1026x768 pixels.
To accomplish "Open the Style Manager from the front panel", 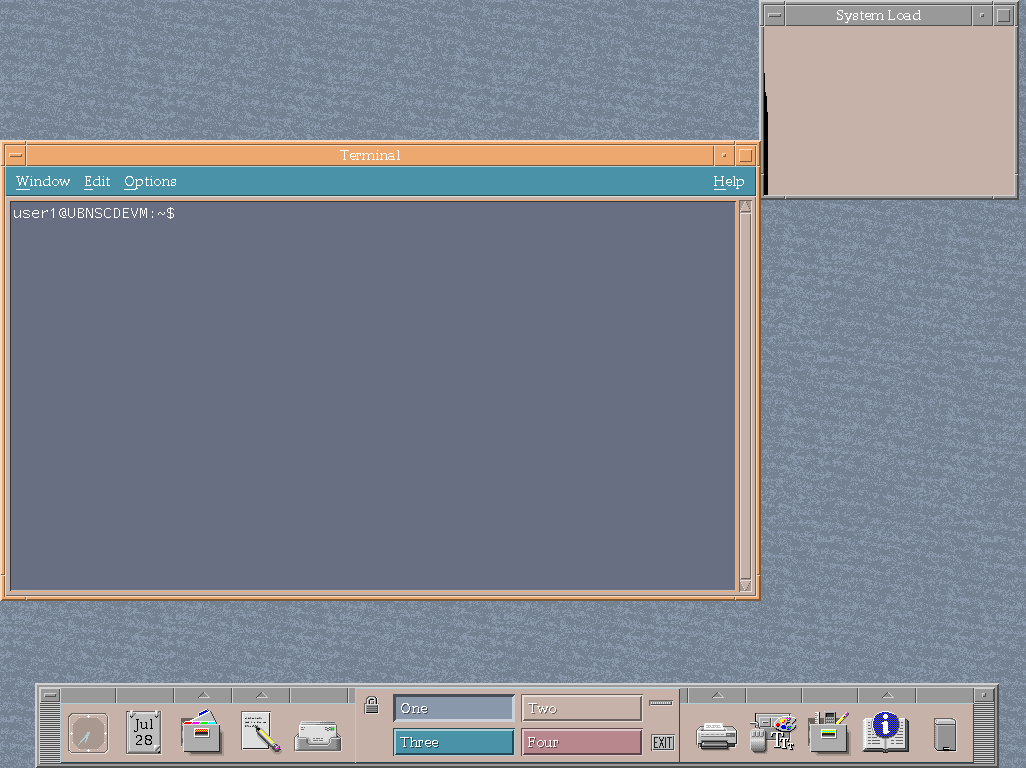I will point(774,733).
